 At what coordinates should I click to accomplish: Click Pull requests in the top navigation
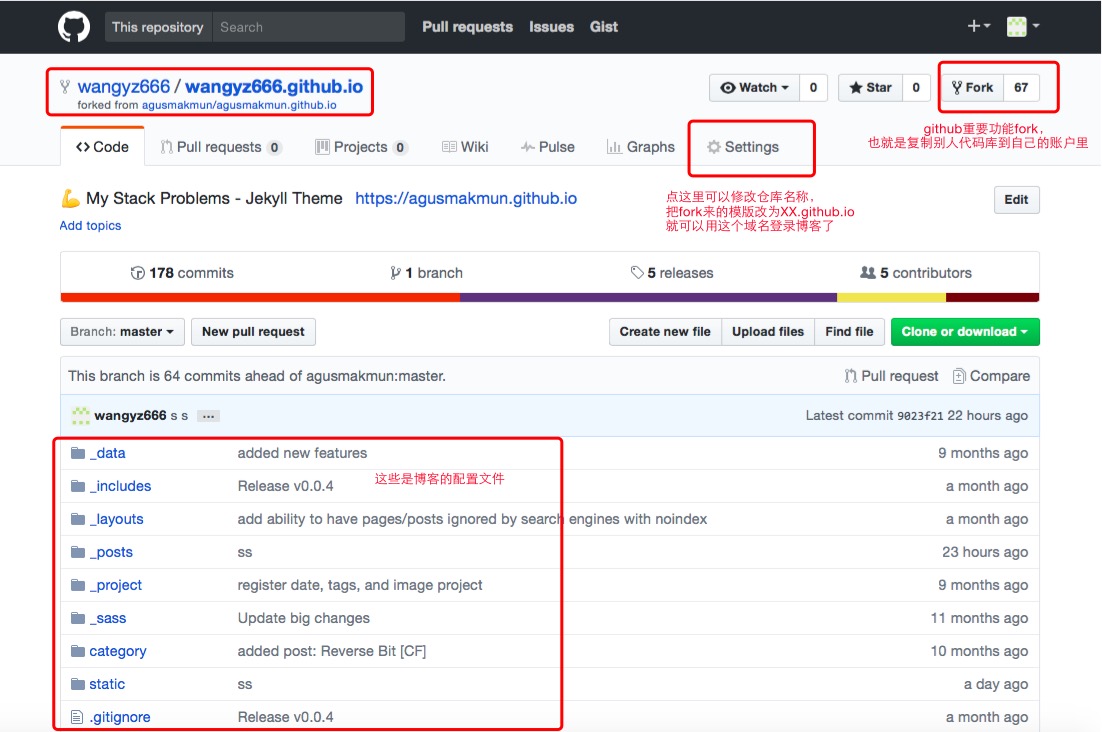click(x=467, y=27)
